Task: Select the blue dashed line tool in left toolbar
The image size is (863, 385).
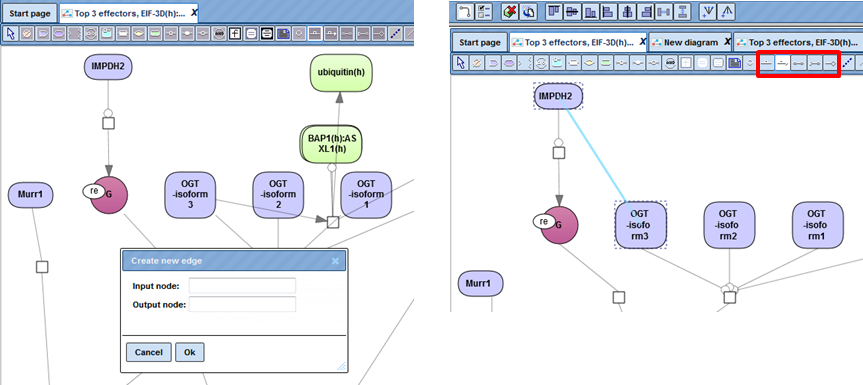Action: coord(395,34)
